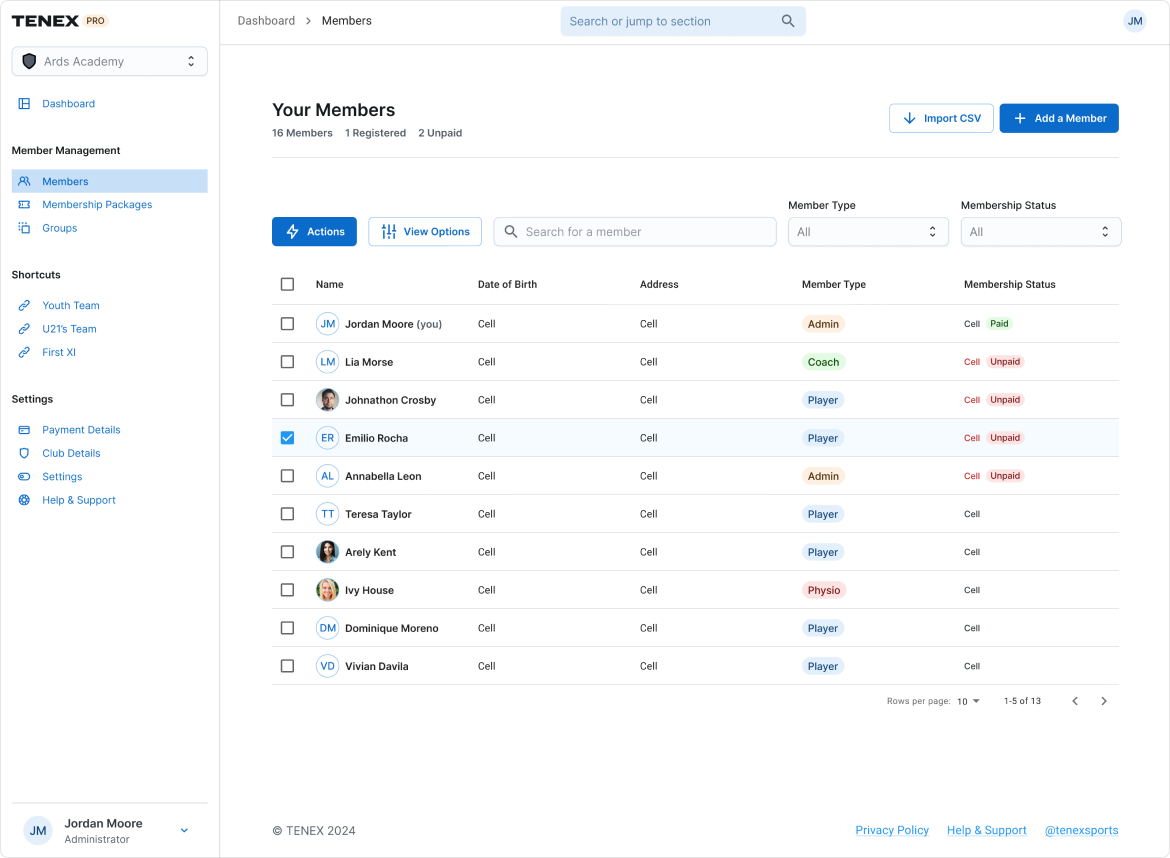Select Arely Kent's row checkbox
The image size is (1170, 858).
pyautogui.click(x=287, y=552)
